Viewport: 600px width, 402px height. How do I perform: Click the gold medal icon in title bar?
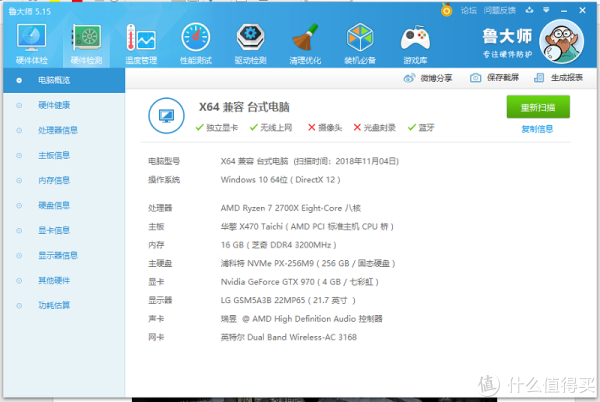pyautogui.click(x=446, y=10)
